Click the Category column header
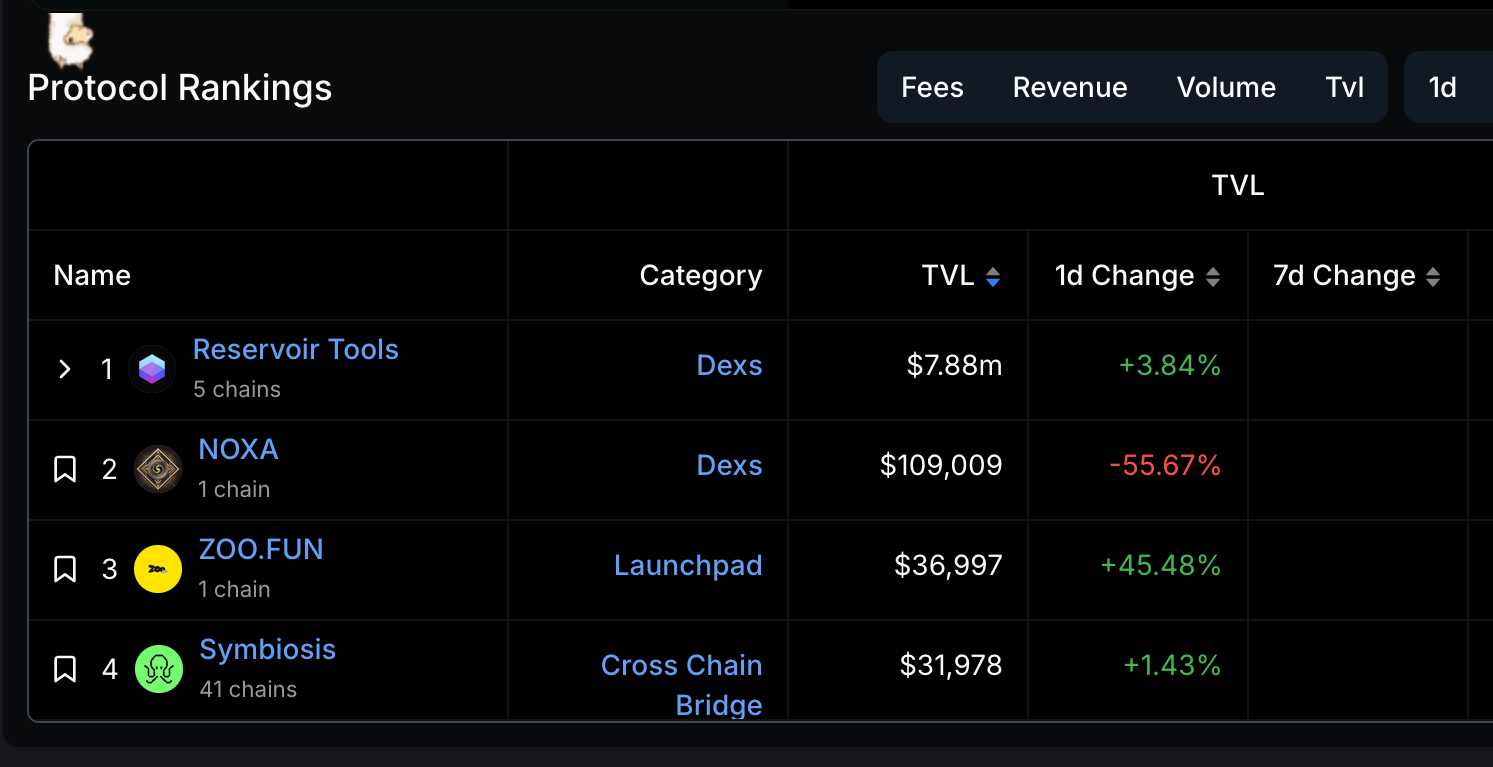Image resolution: width=1493 pixels, height=767 pixels. (701, 276)
